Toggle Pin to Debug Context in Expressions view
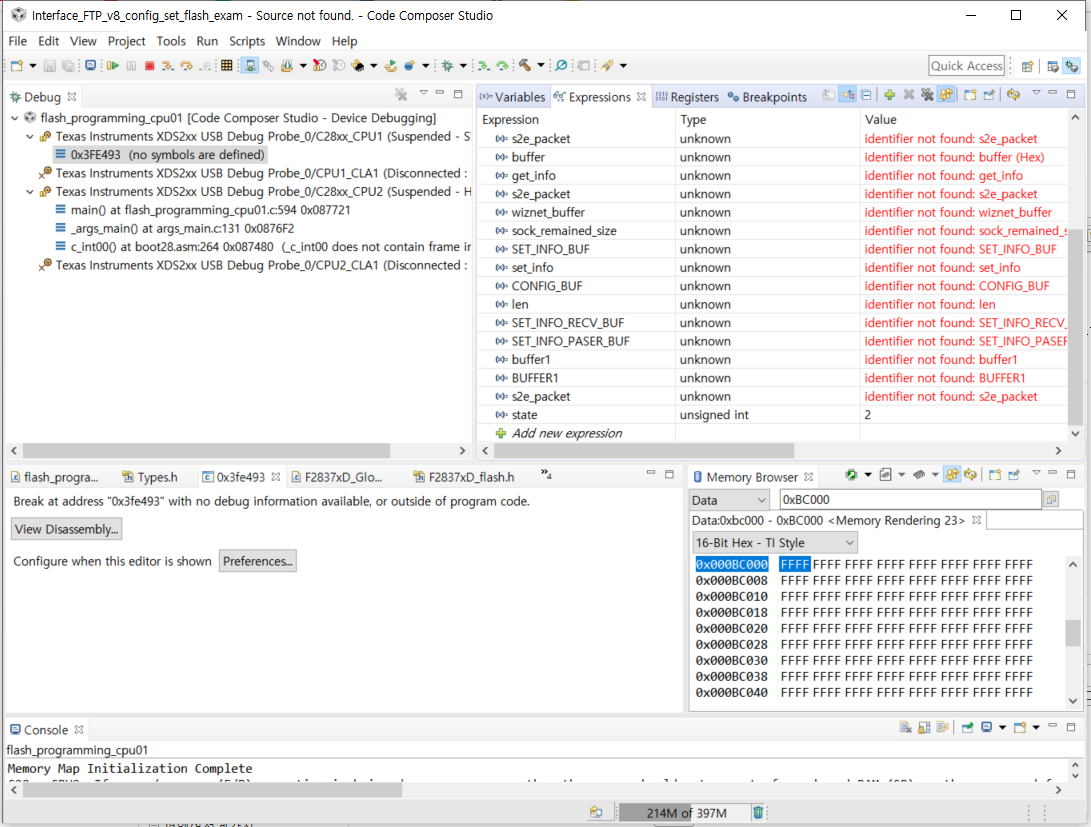Screen dimensions: 1091x827 [x=989, y=95]
